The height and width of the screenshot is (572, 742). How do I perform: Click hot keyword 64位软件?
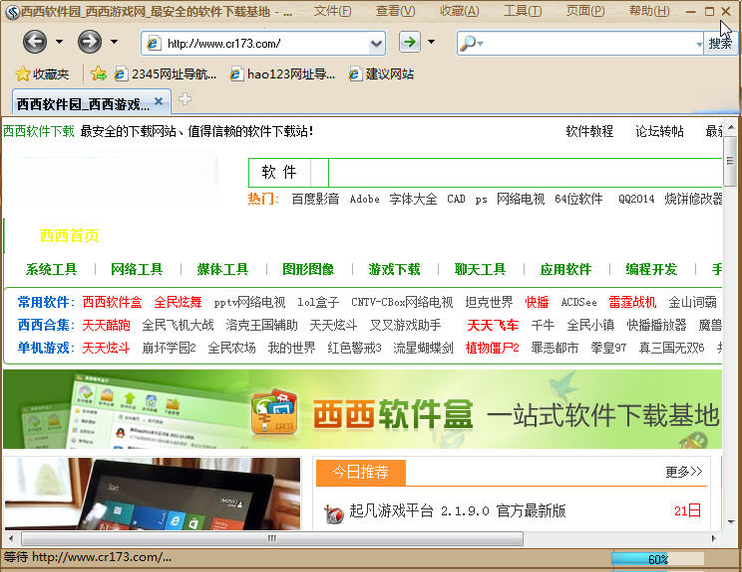click(x=578, y=199)
